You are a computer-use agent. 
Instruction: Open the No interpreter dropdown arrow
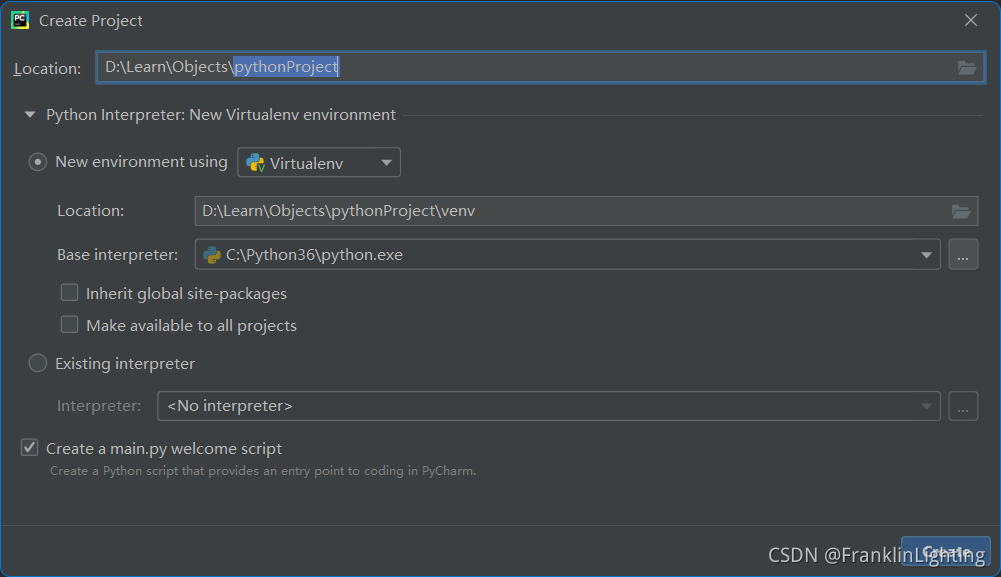(926, 407)
